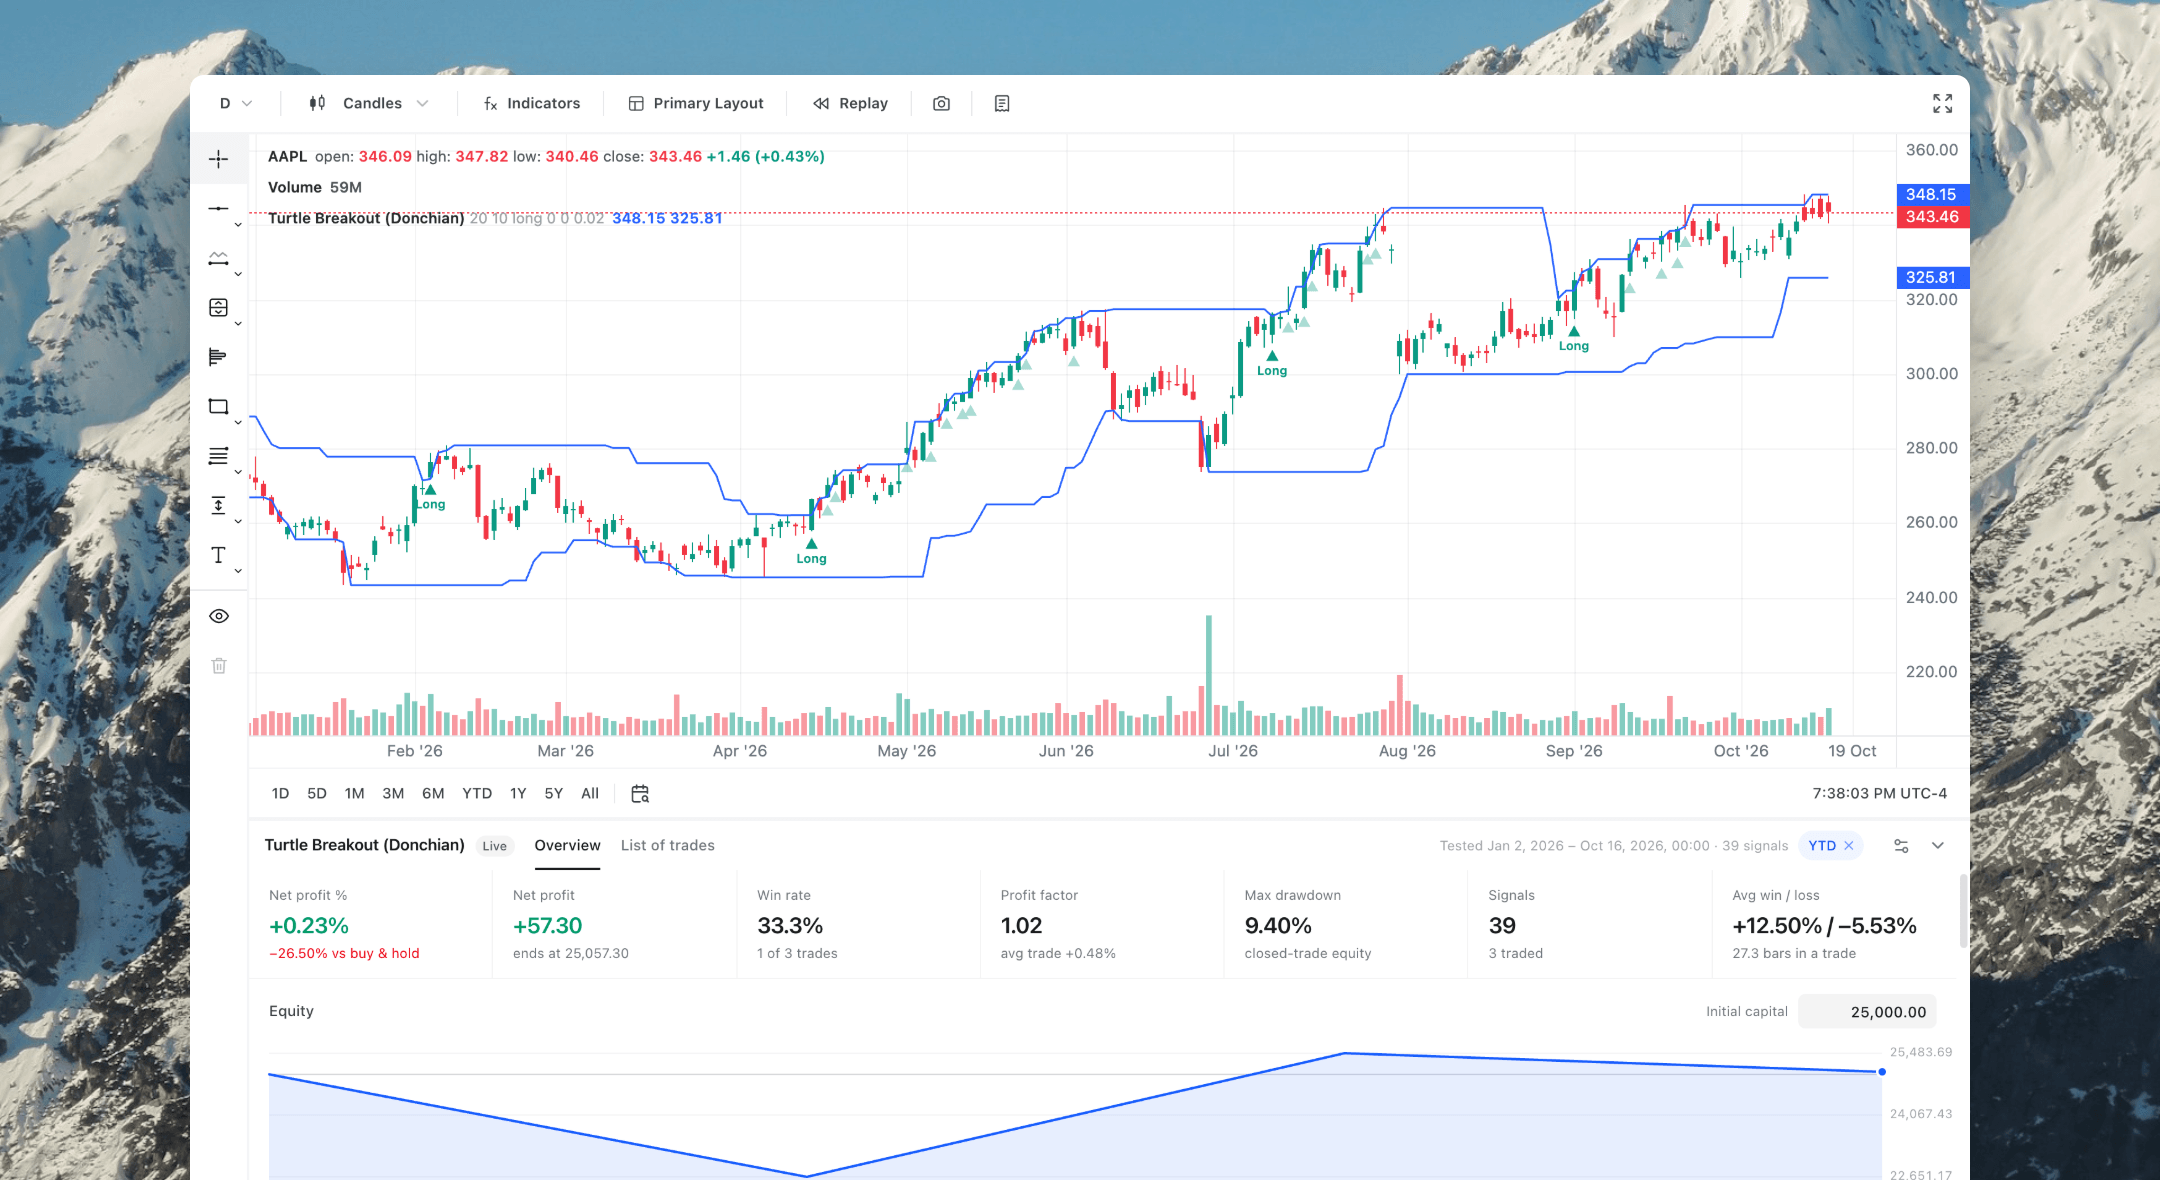Screen dimensions: 2160x1180
Task: Take a chart snapshot with camera icon
Action: point(941,103)
